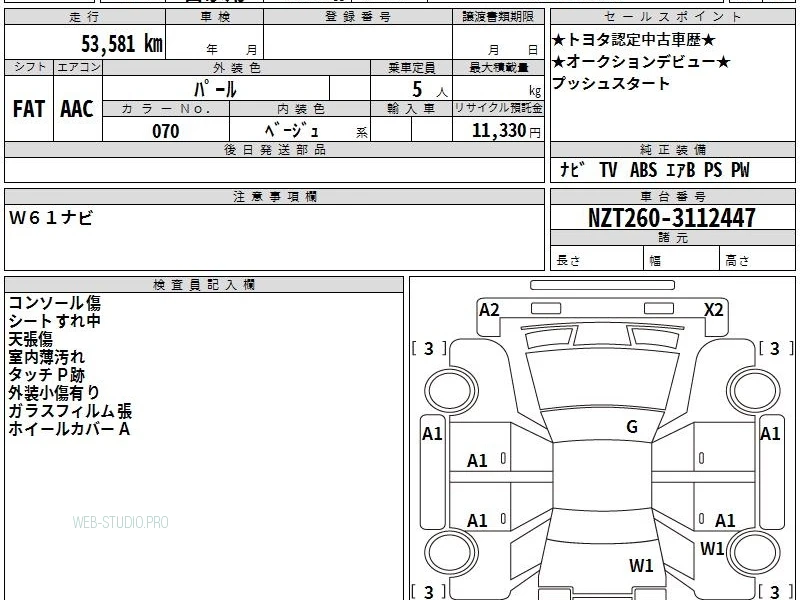Click inspector note ガラスフィルム張

click(70, 411)
